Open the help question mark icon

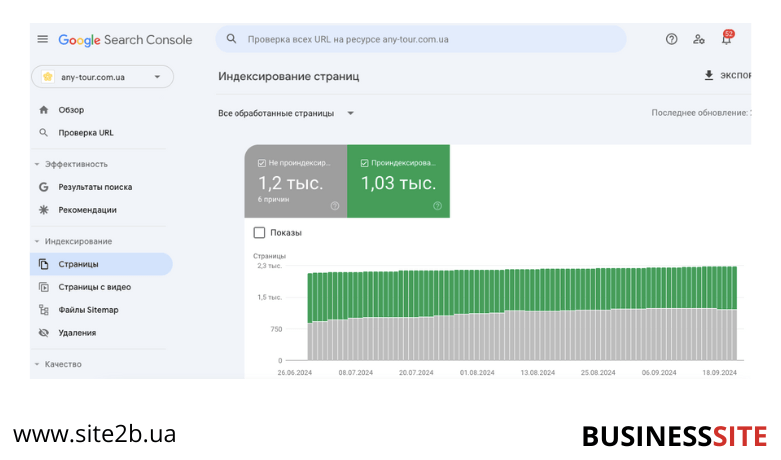671,39
